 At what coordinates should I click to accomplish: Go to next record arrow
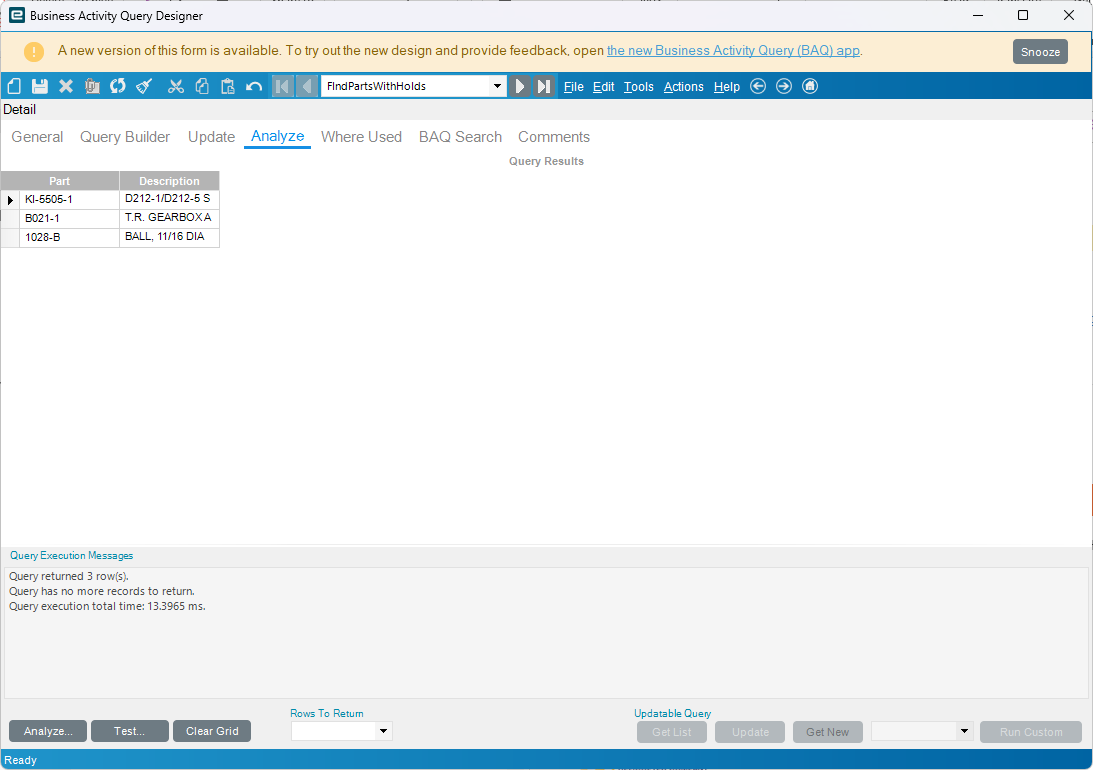coord(519,86)
